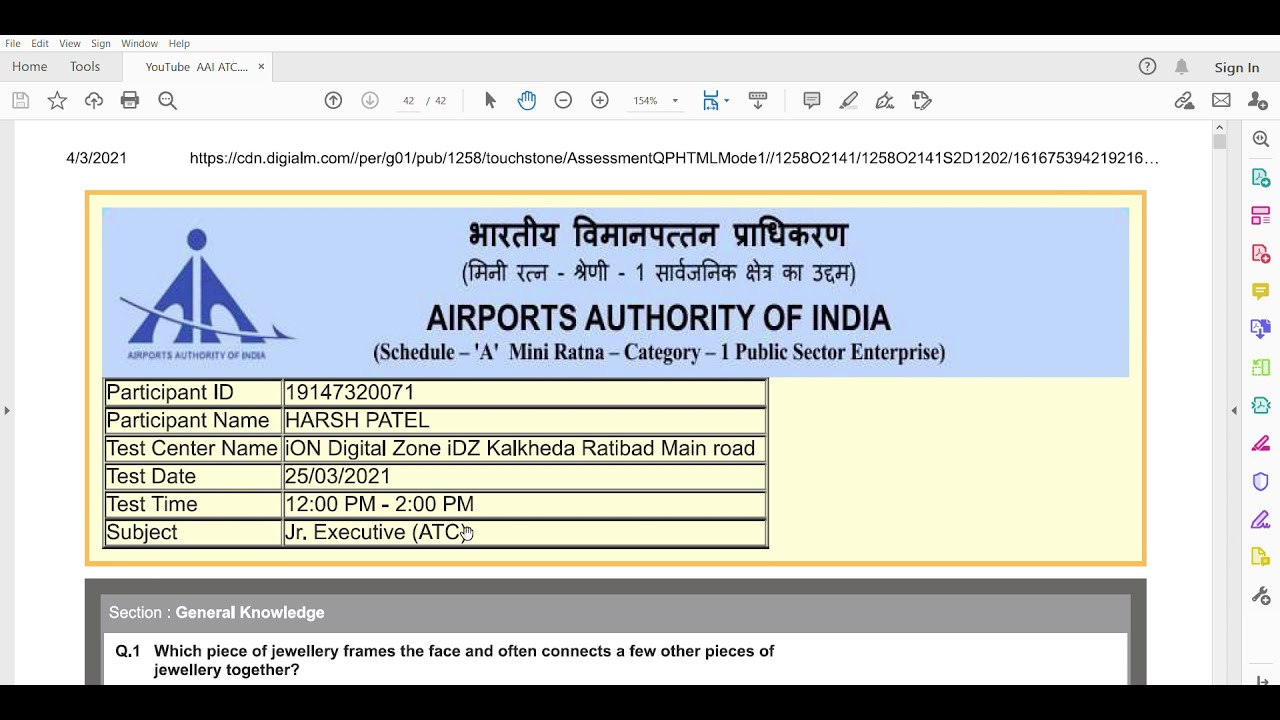This screenshot has width=1280, height=720.
Task: Open the View menu
Action: (70, 44)
